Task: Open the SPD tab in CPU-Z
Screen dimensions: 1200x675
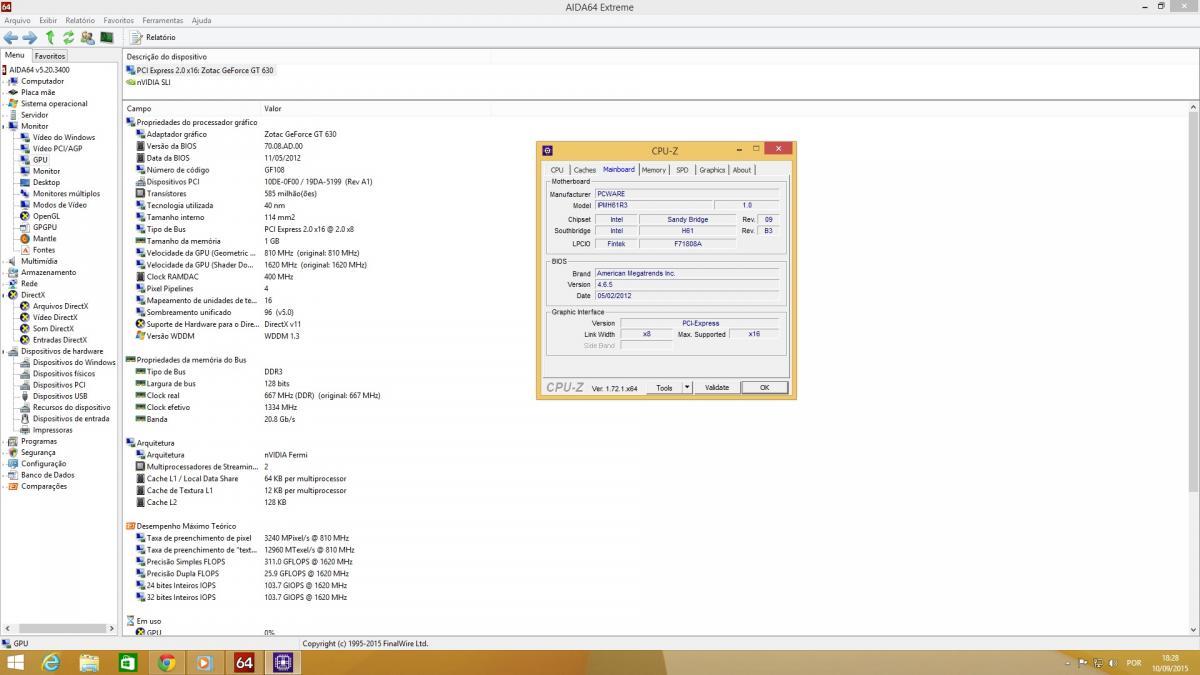Action: coord(682,170)
